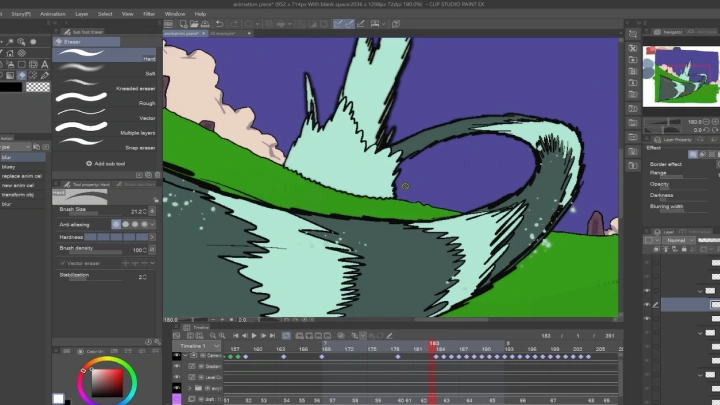
Task: Expand the Vector eraser options arrow
Action: [152, 263]
